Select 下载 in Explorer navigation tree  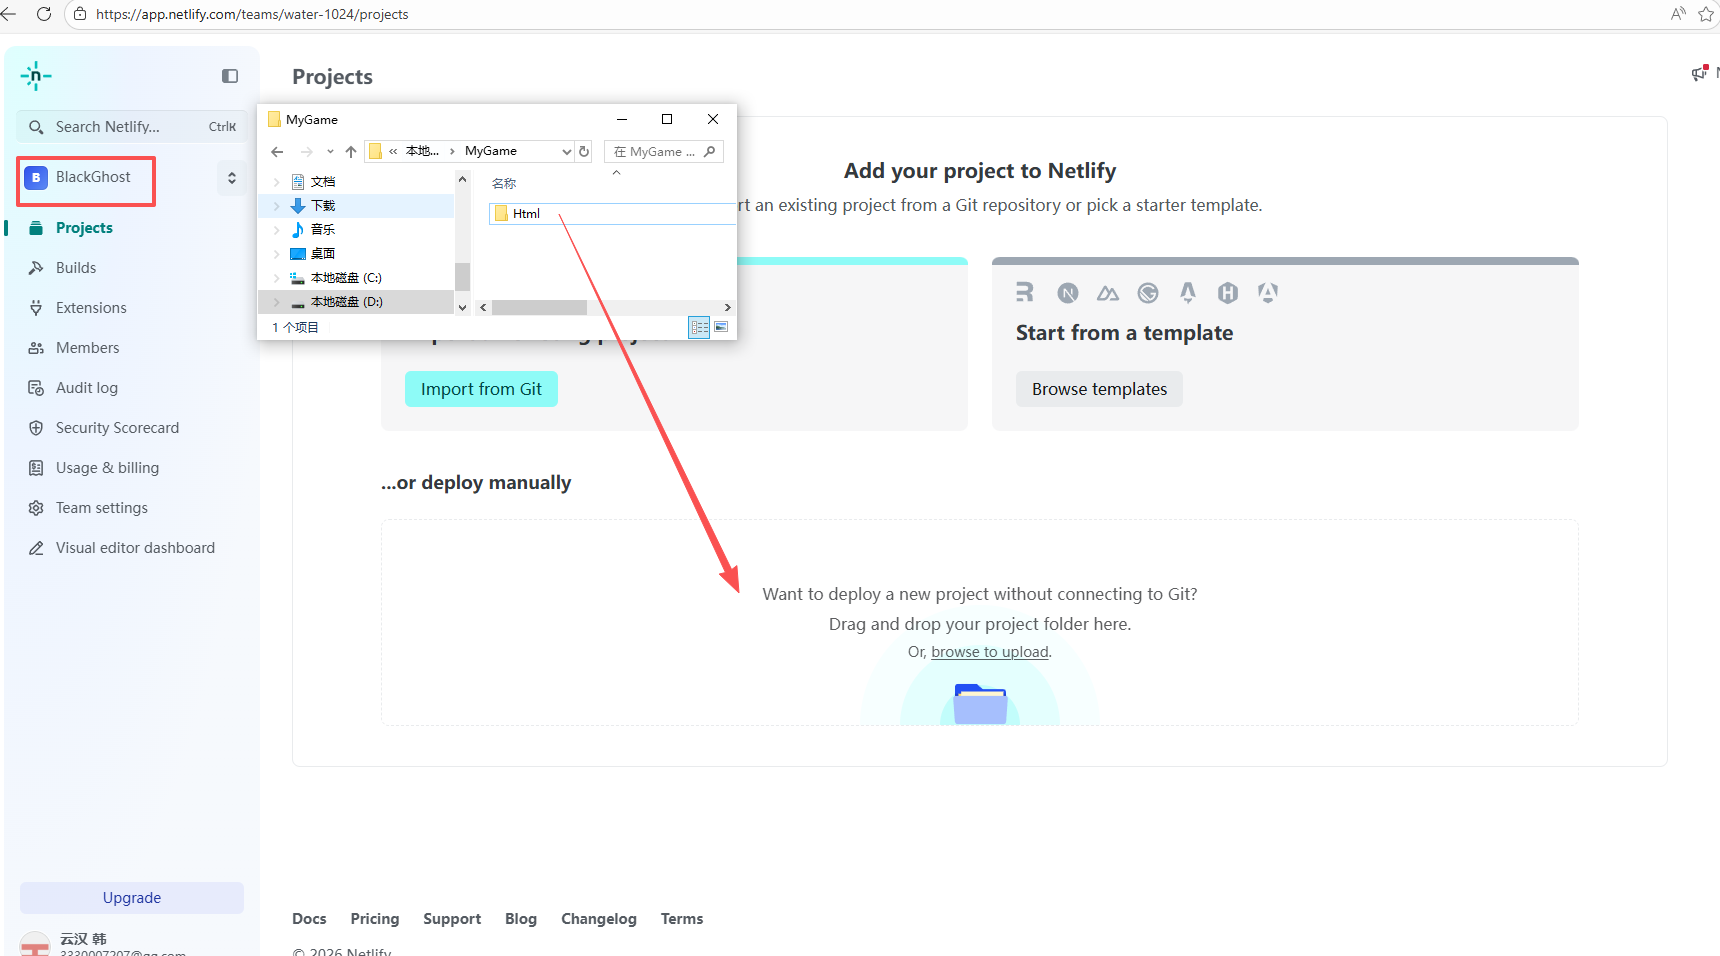click(323, 206)
